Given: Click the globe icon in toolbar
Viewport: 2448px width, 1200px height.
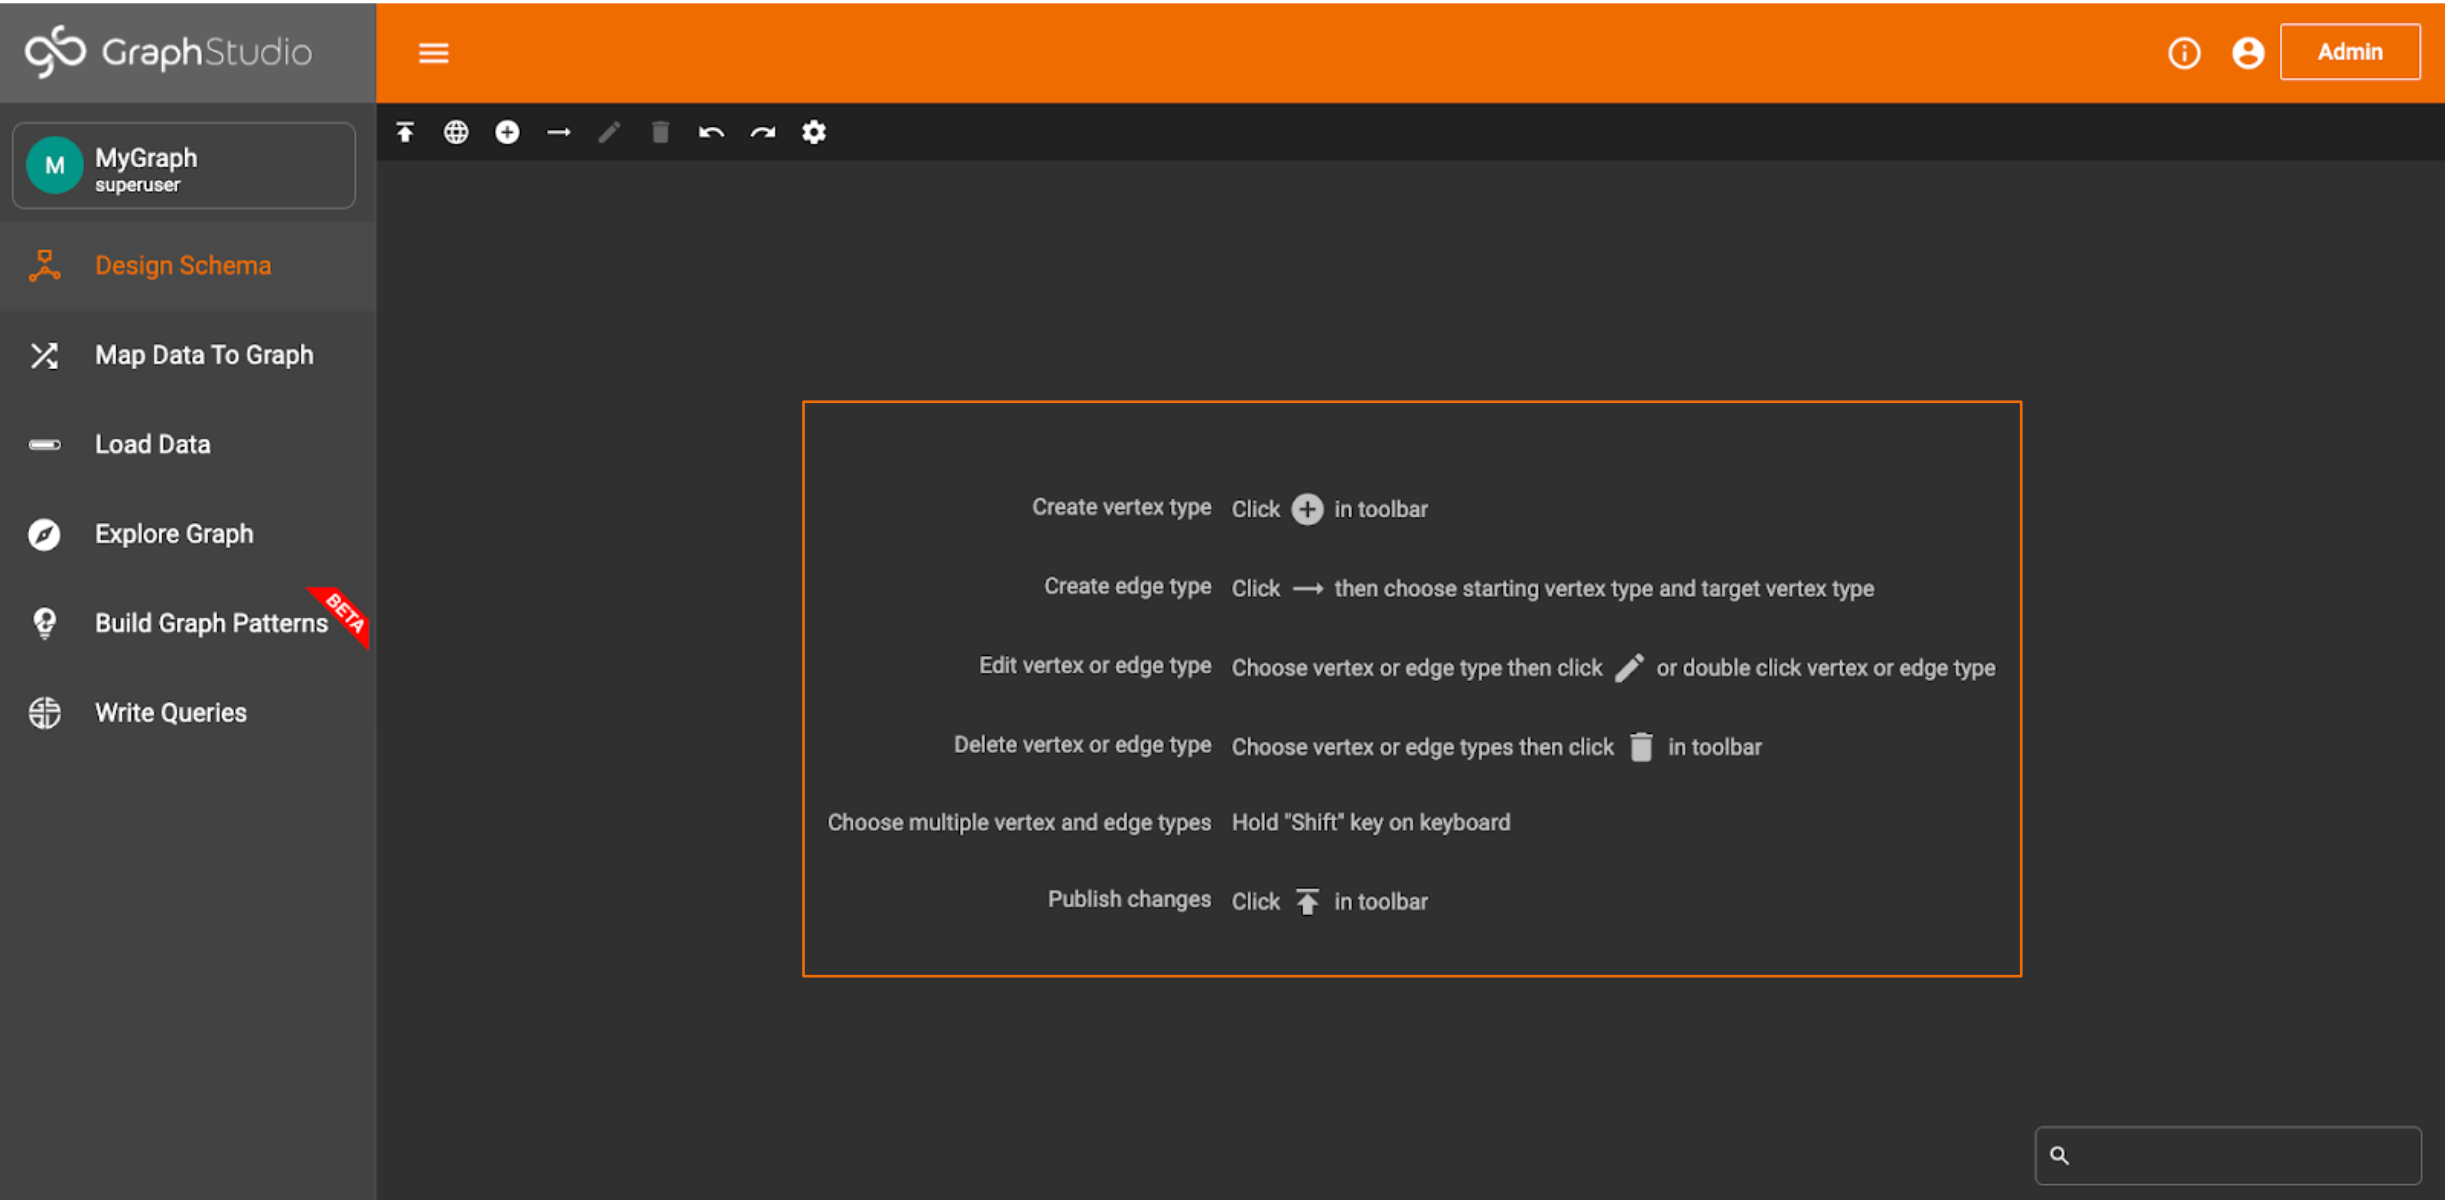Looking at the screenshot, I should (x=456, y=132).
